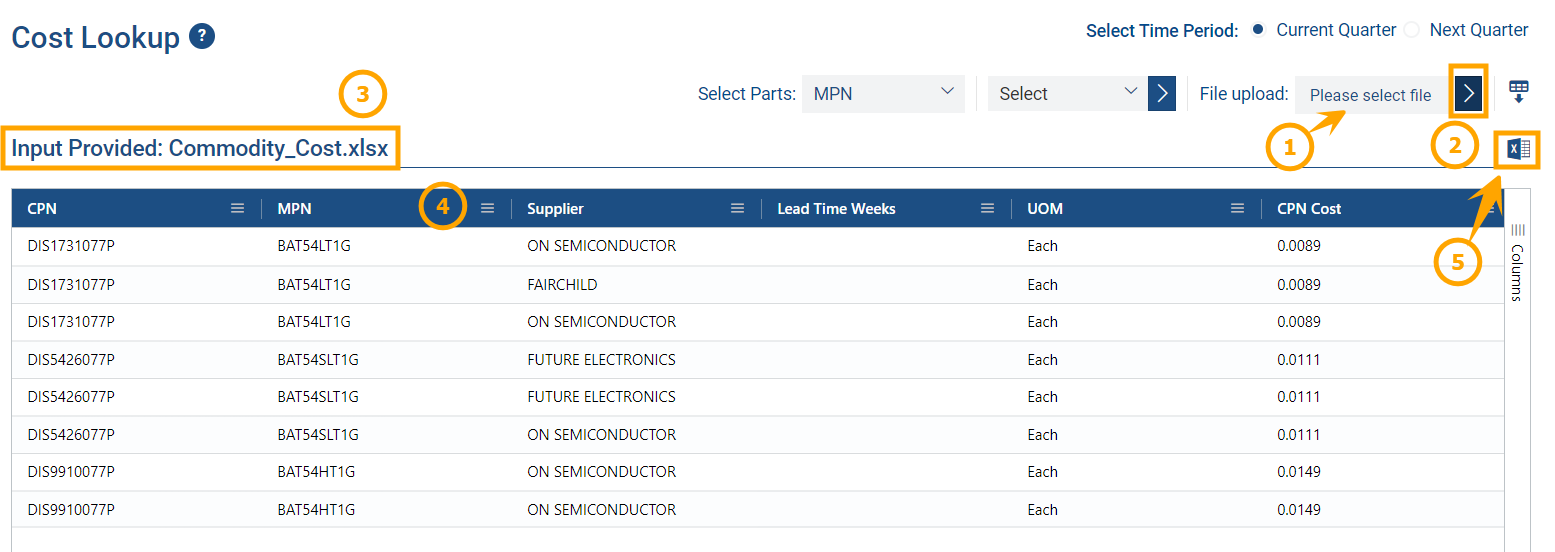
Task: Open the Supplier column menu icon
Action: (x=737, y=209)
